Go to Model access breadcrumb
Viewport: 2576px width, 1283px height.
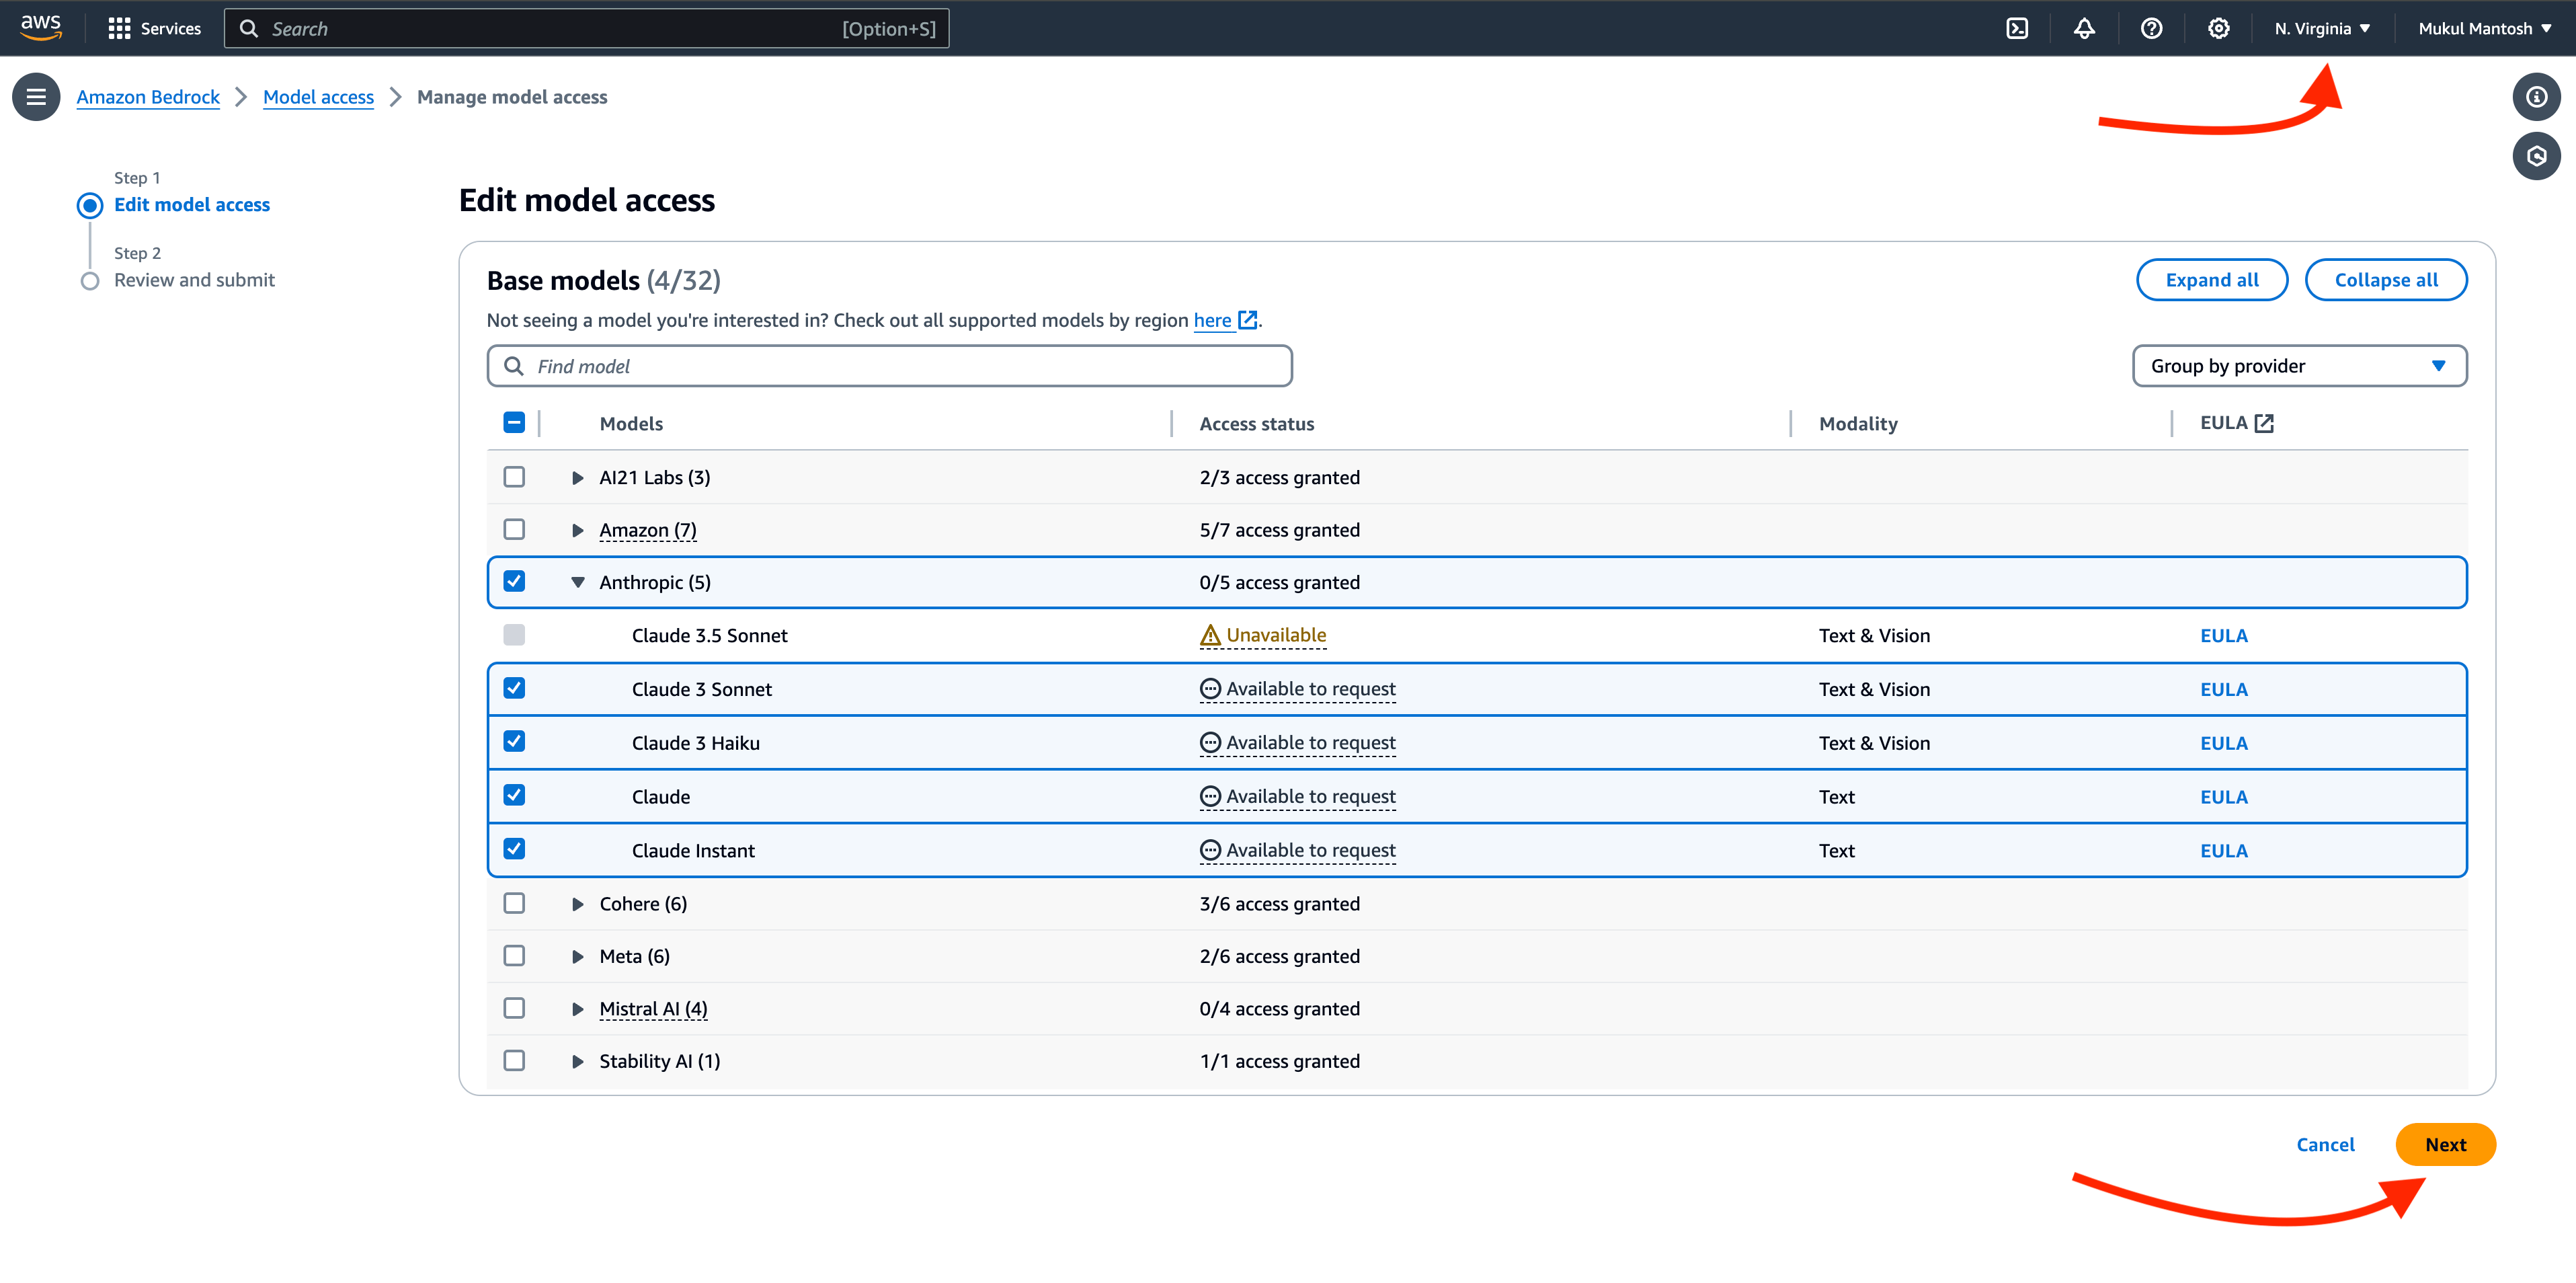click(x=318, y=97)
